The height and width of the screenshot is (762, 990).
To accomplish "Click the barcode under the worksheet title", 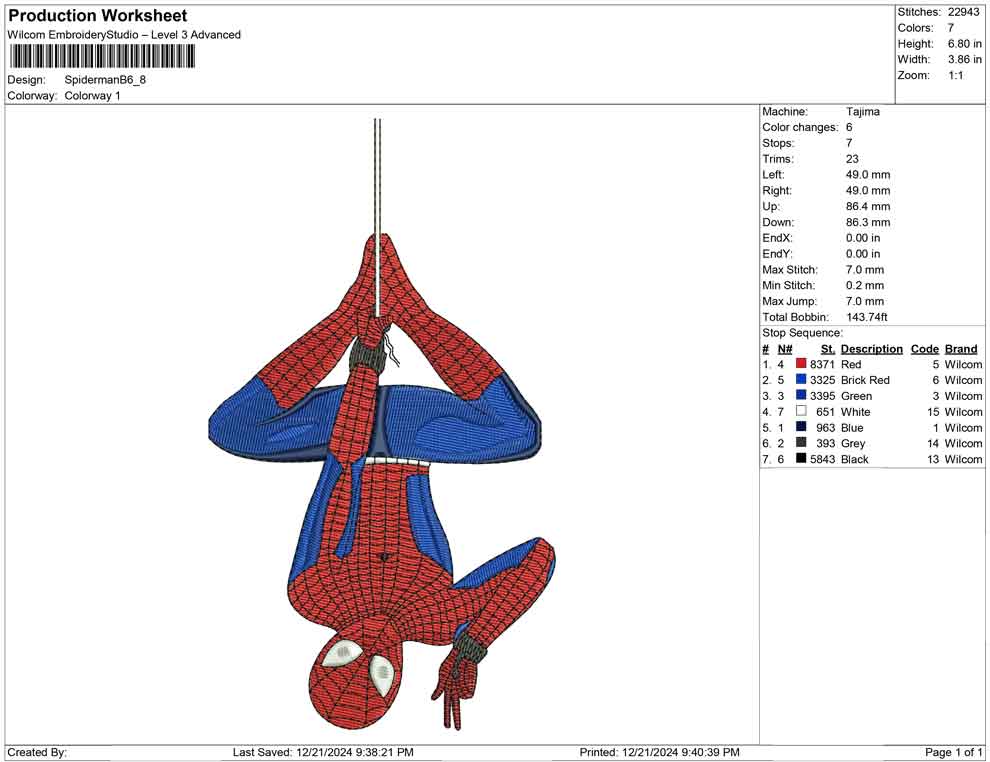I will (101, 57).
